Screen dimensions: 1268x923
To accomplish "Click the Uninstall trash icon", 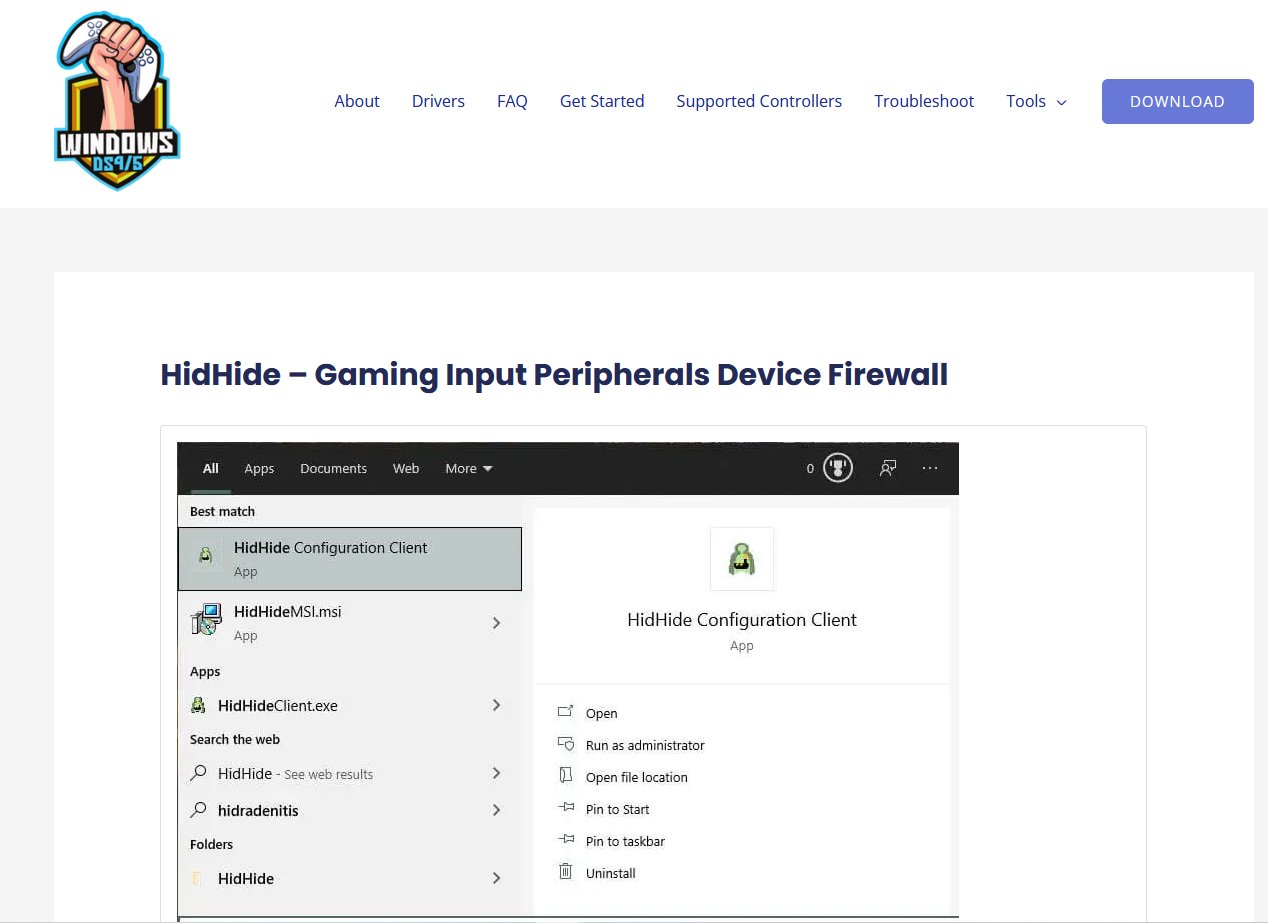I will 566,872.
